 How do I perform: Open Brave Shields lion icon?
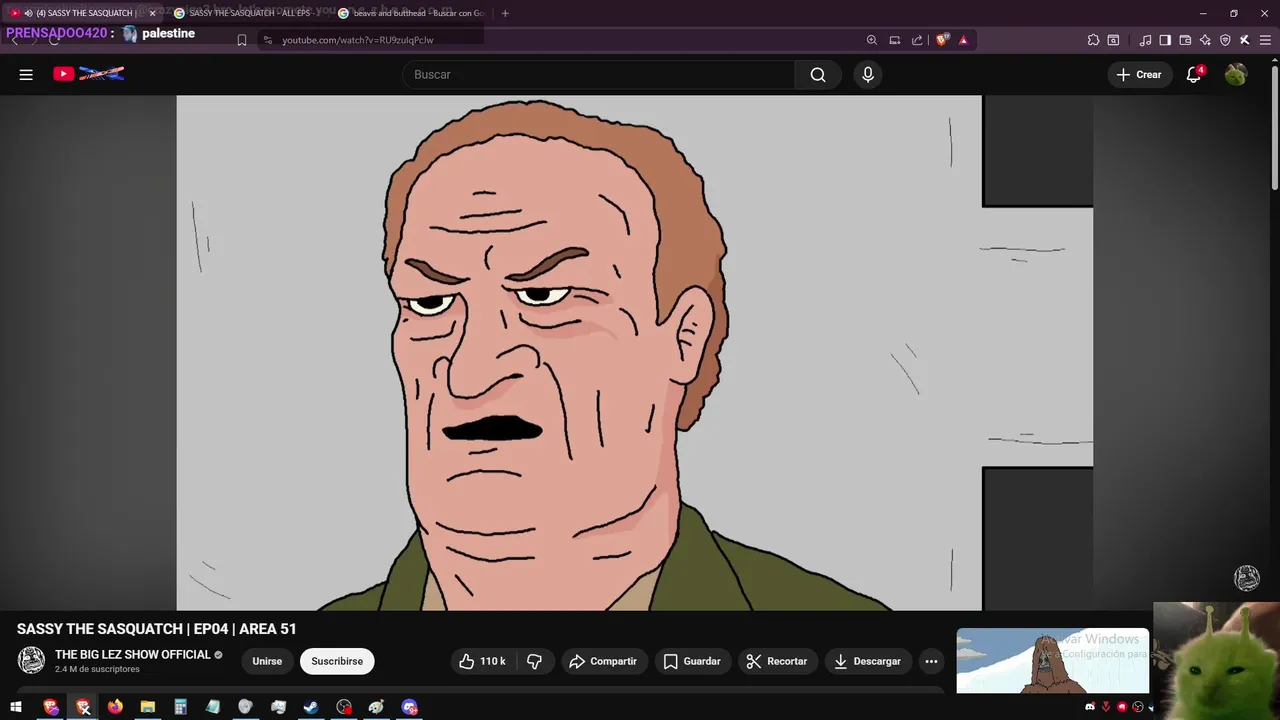[942, 40]
